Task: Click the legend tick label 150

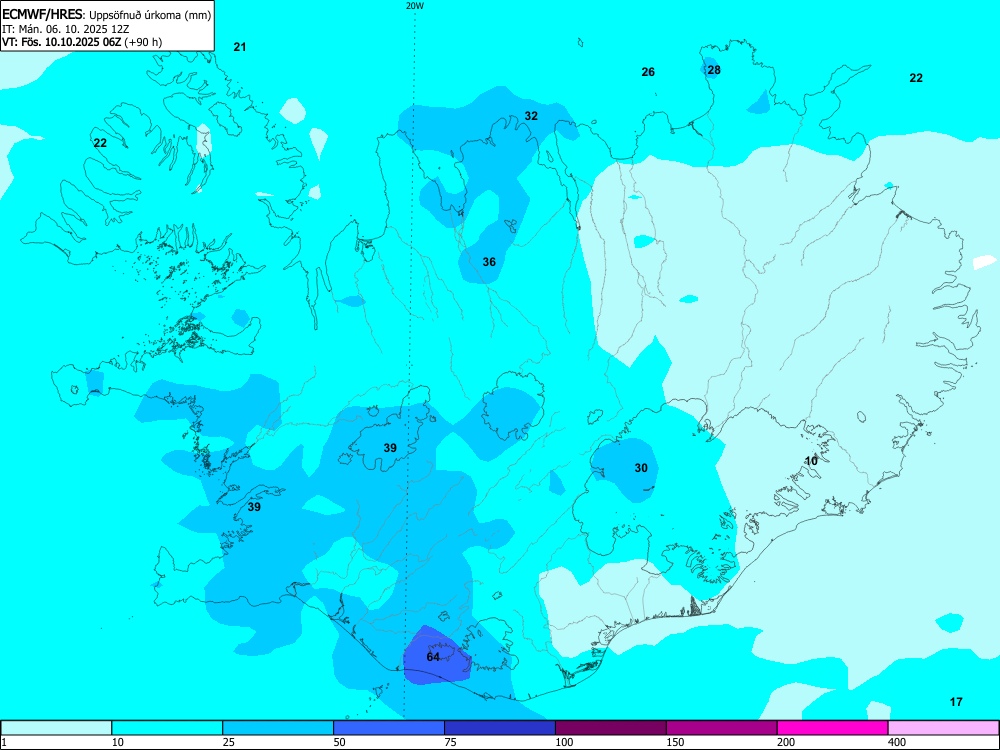Action: [675, 742]
